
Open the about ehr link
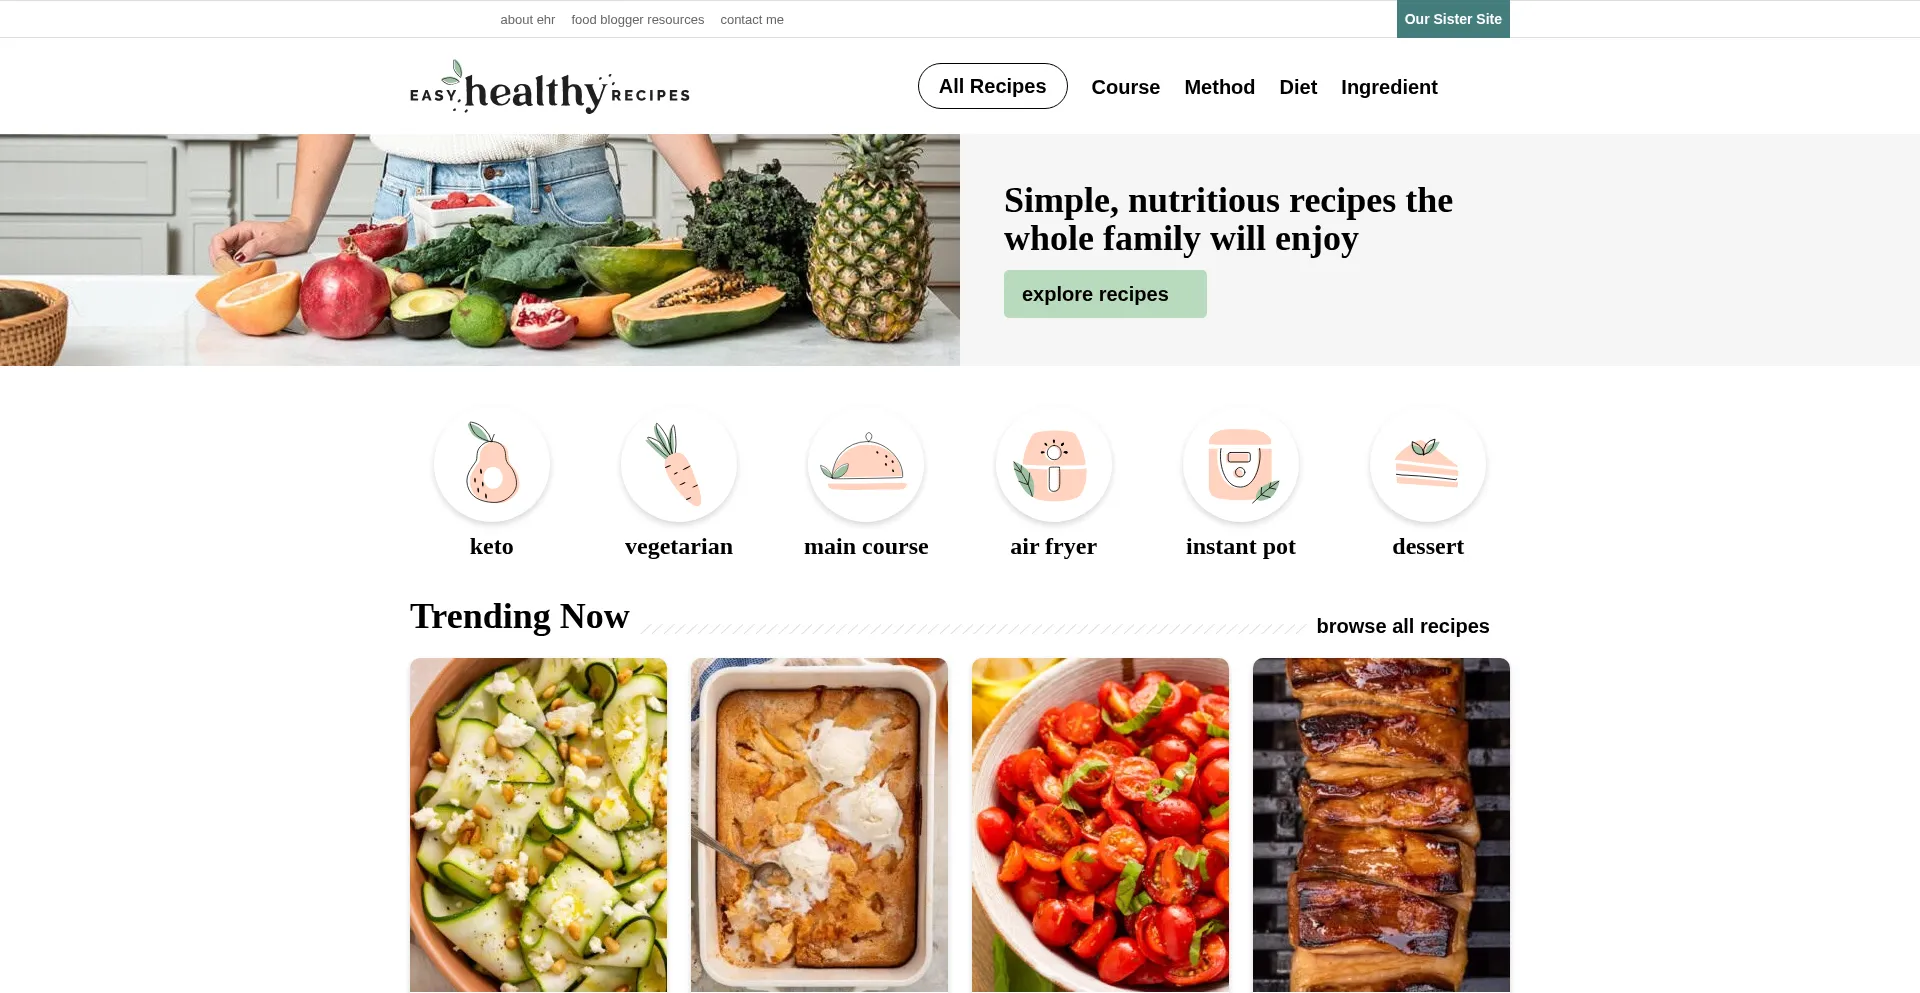(527, 19)
